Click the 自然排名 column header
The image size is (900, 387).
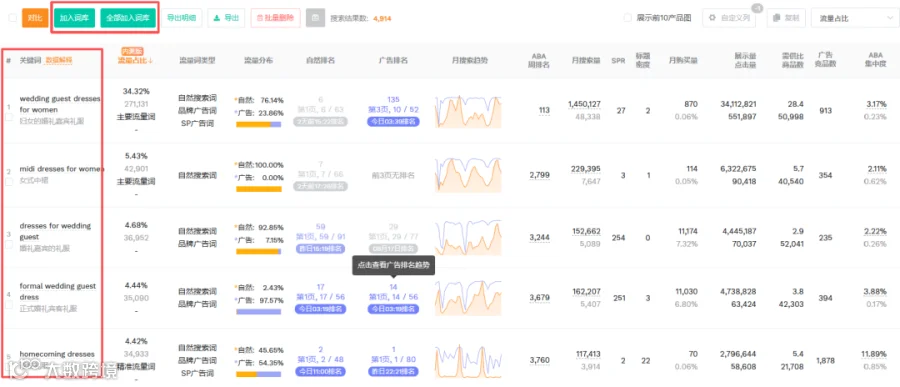(321, 60)
